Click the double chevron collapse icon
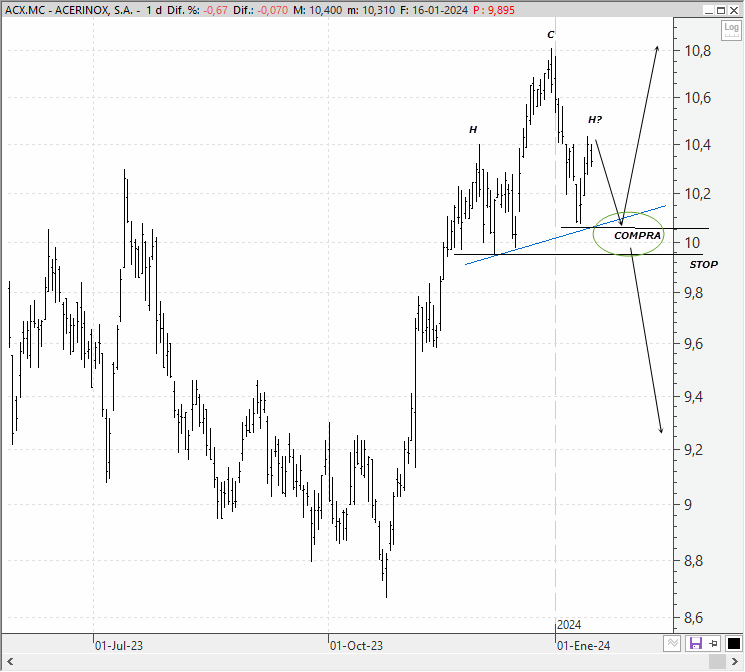 coord(672,644)
